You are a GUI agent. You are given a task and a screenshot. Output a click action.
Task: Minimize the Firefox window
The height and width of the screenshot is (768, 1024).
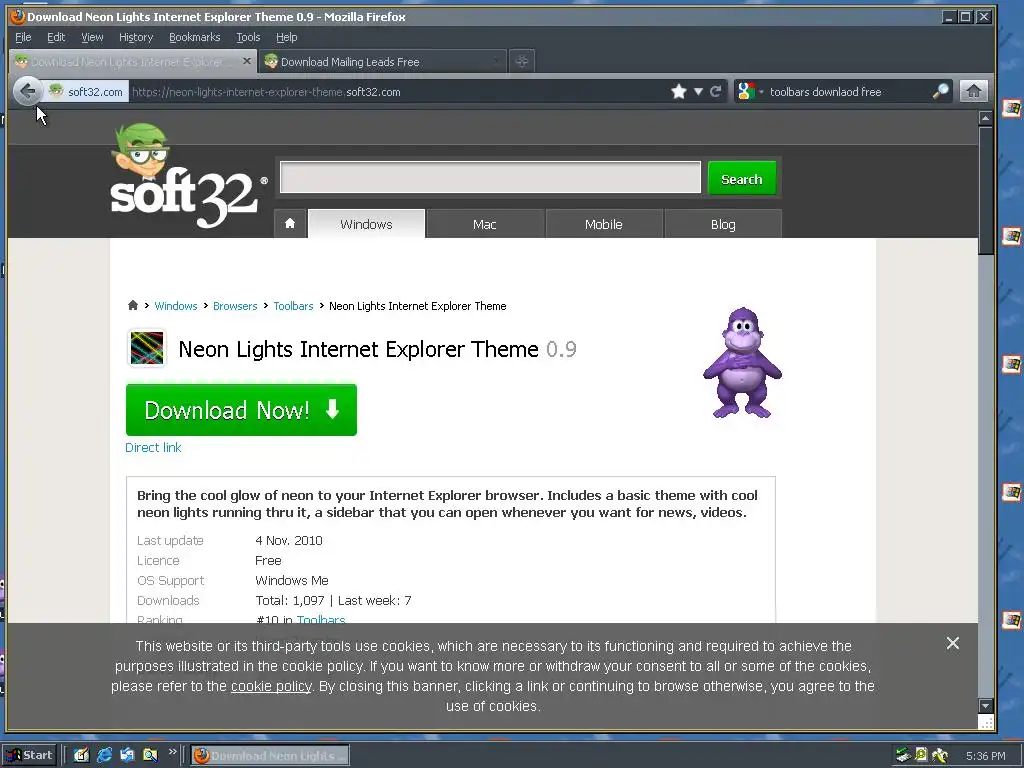point(950,17)
